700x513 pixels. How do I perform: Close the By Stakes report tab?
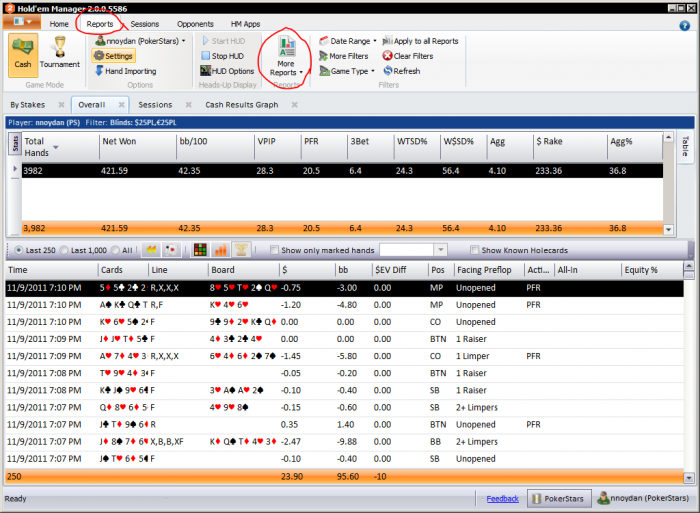62,104
